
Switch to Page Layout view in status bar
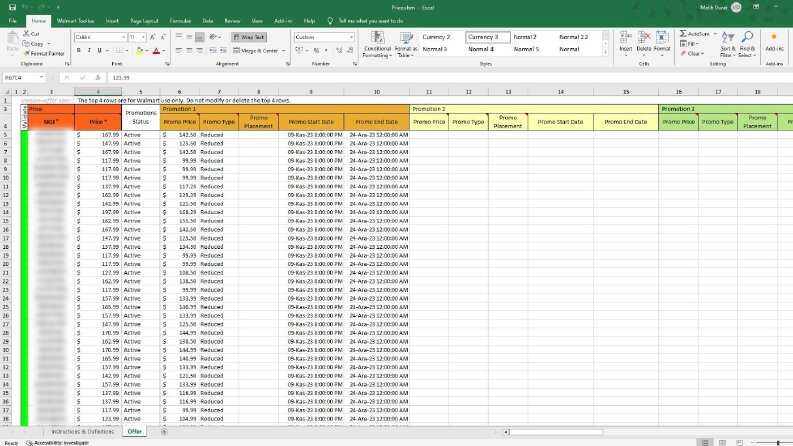722,442
